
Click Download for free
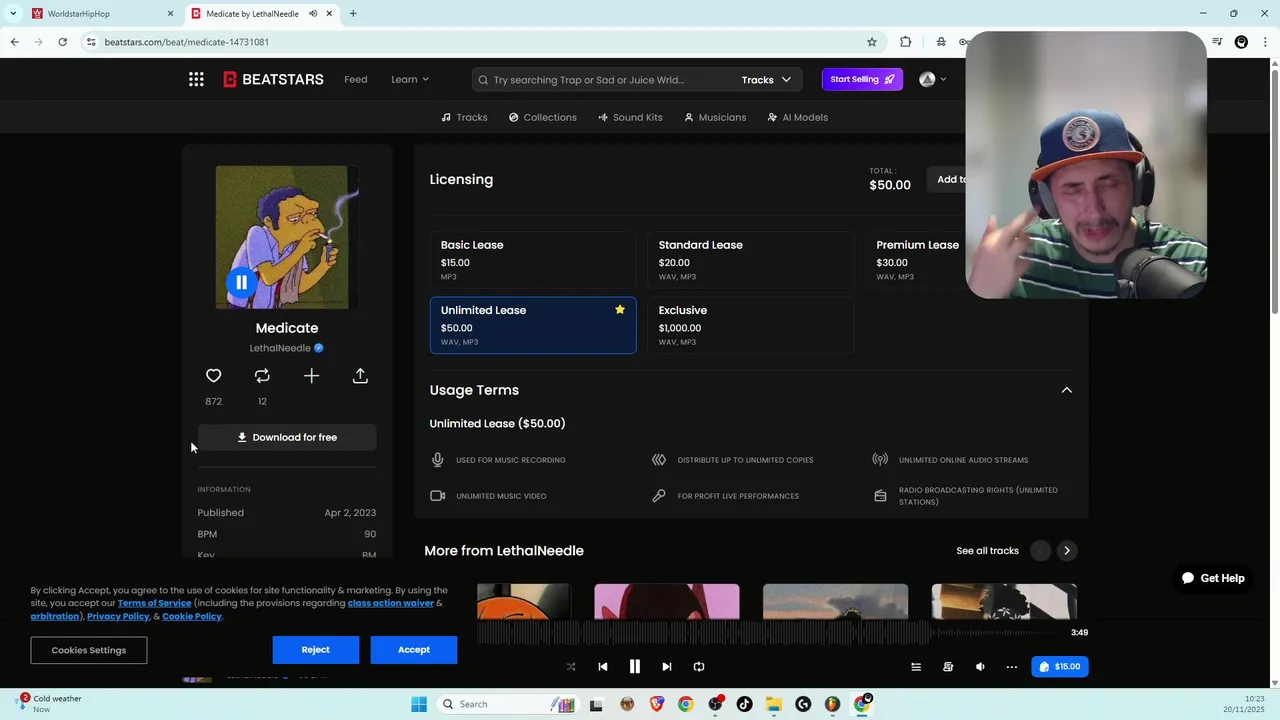point(287,438)
